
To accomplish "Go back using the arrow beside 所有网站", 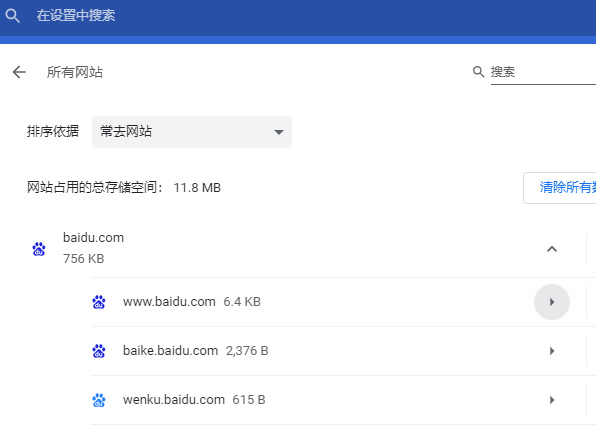I will (x=19, y=72).
